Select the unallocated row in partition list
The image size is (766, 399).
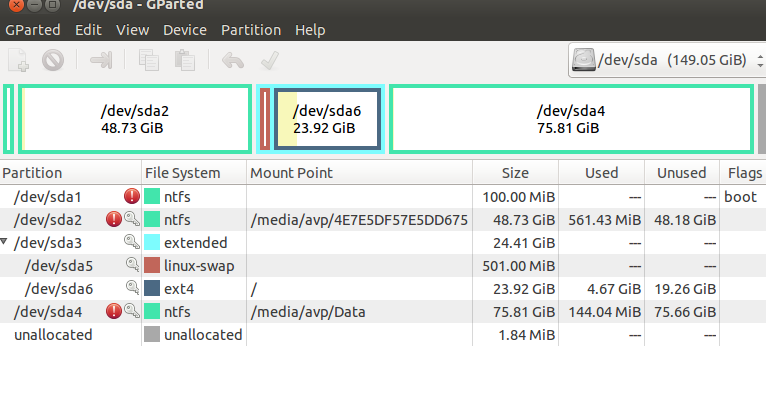click(383, 335)
